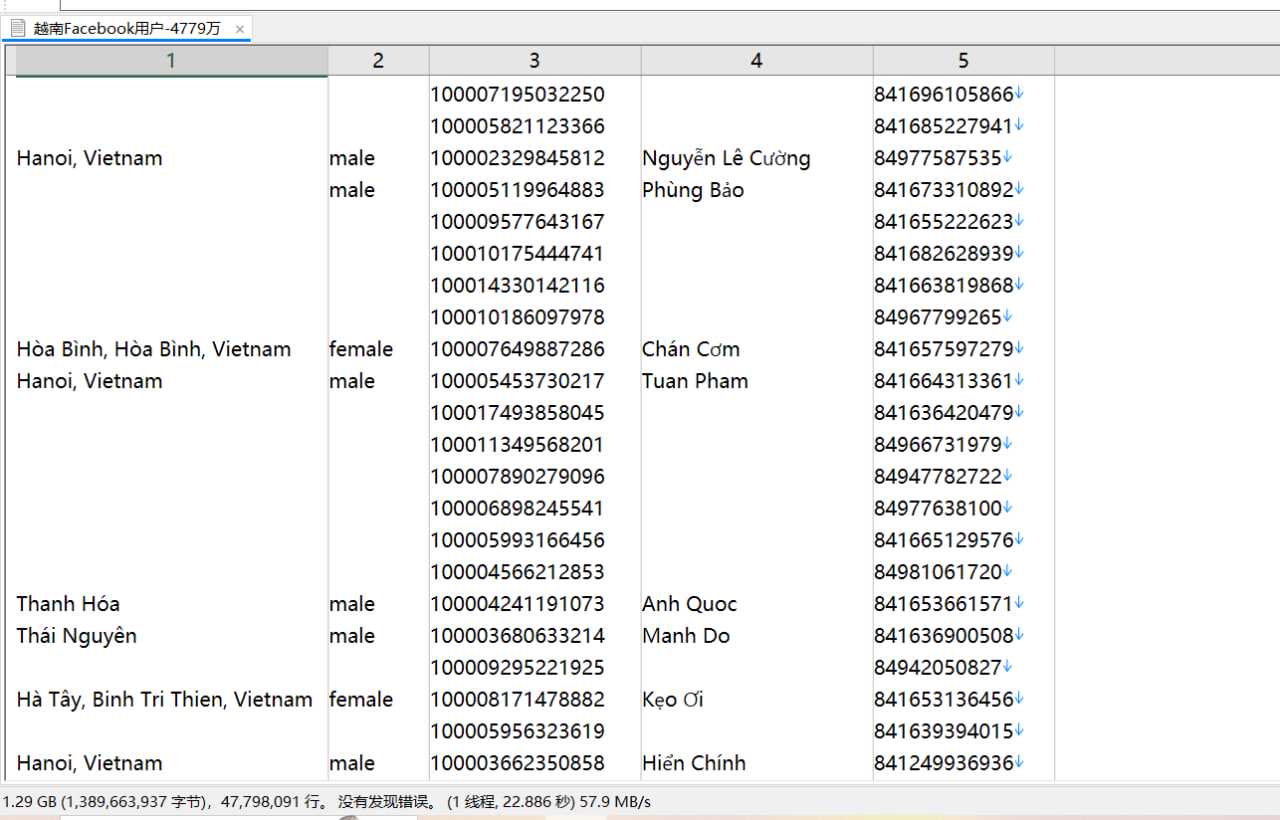Click the ID 100007890279096
Screen dimensions: 1280x820
tap(518, 476)
